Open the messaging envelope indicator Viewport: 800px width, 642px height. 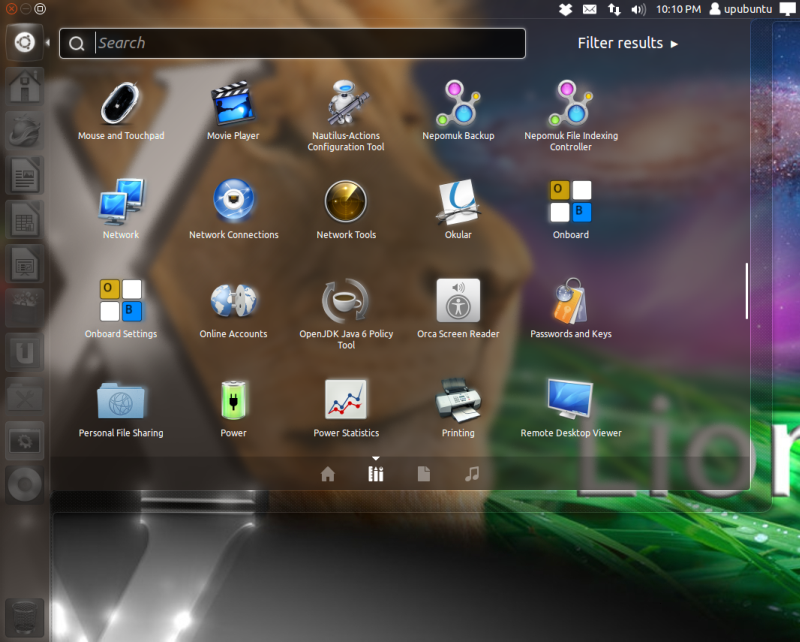[590, 9]
